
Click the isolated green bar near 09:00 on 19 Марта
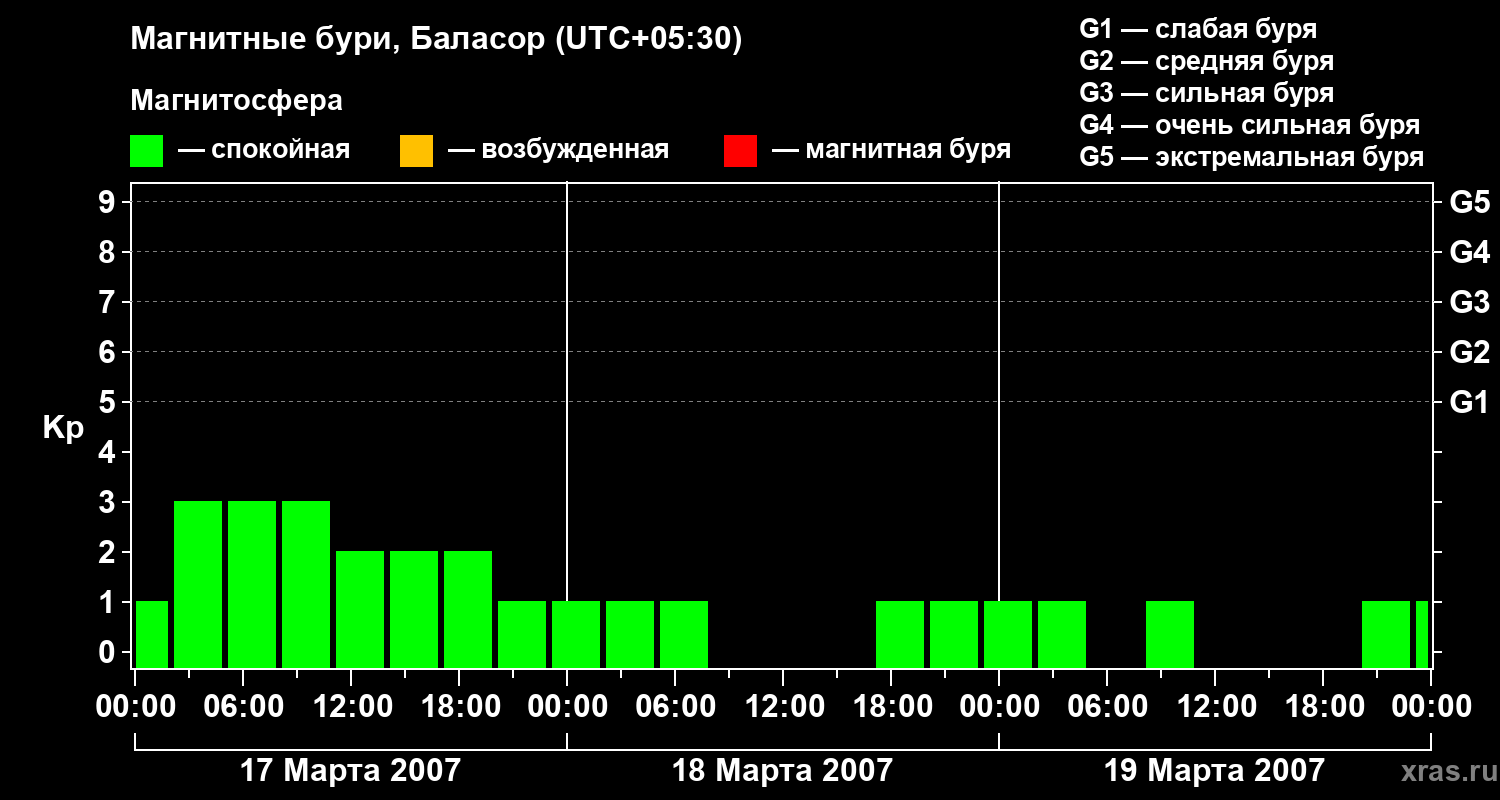pyautogui.click(x=1170, y=634)
